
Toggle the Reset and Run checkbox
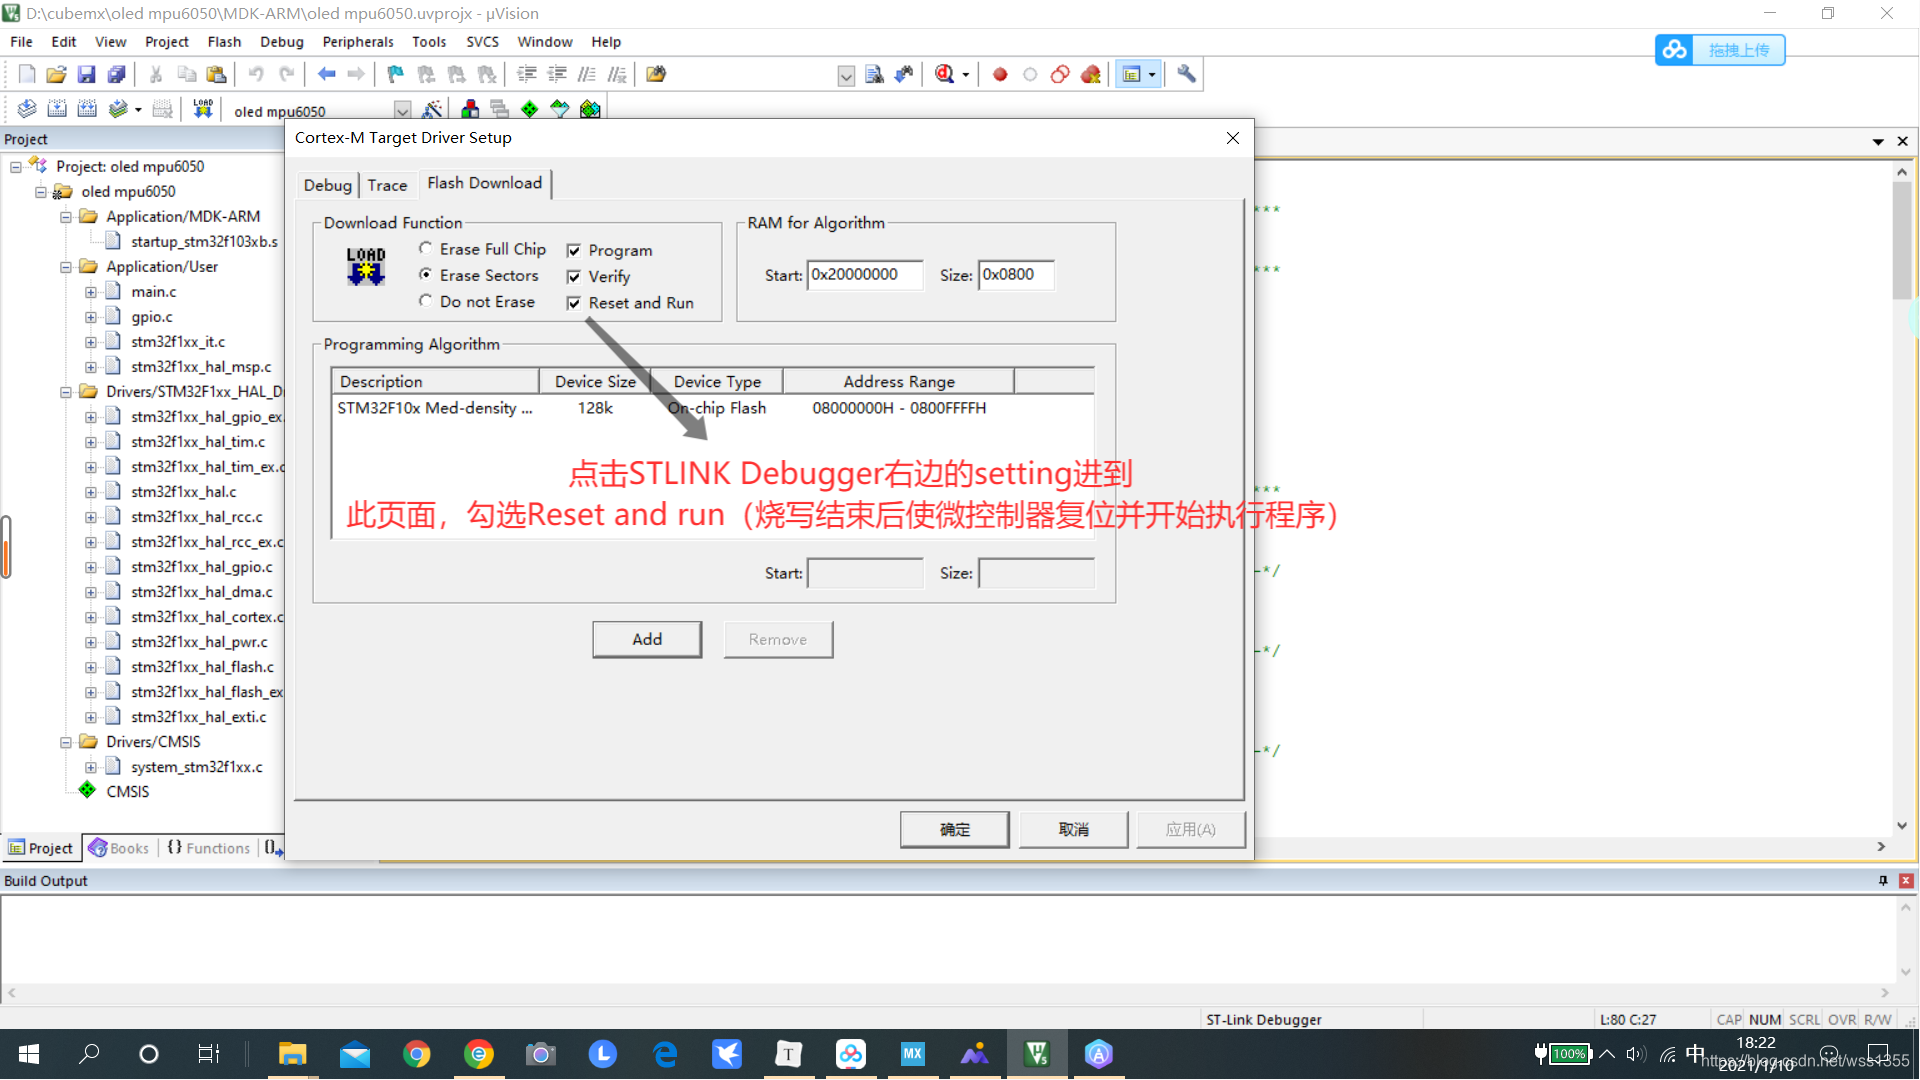coord(574,302)
